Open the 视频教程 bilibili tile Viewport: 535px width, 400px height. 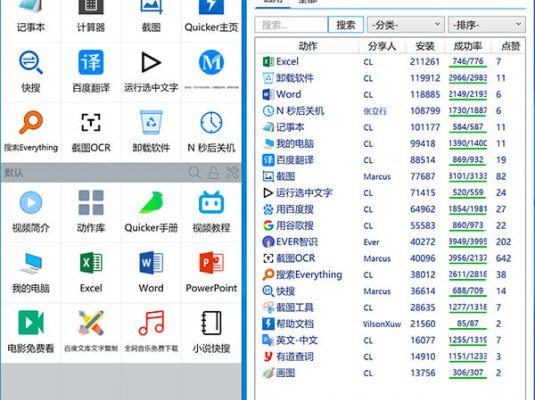point(211,212)
